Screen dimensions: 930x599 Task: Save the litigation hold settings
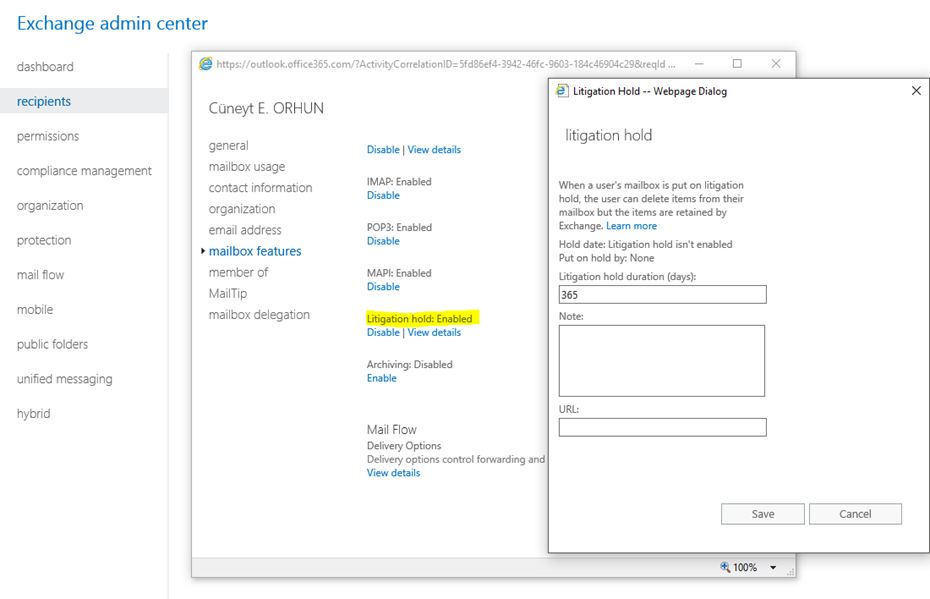click(763, 514)
